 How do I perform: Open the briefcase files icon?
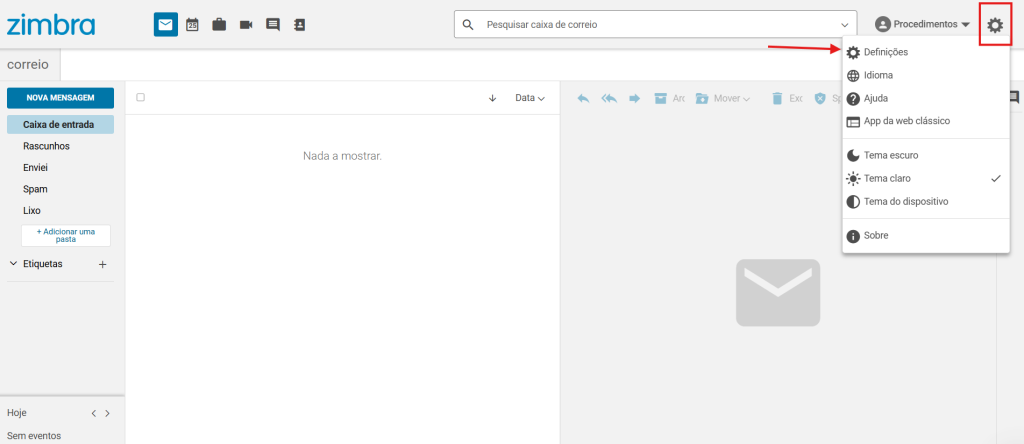219,24
